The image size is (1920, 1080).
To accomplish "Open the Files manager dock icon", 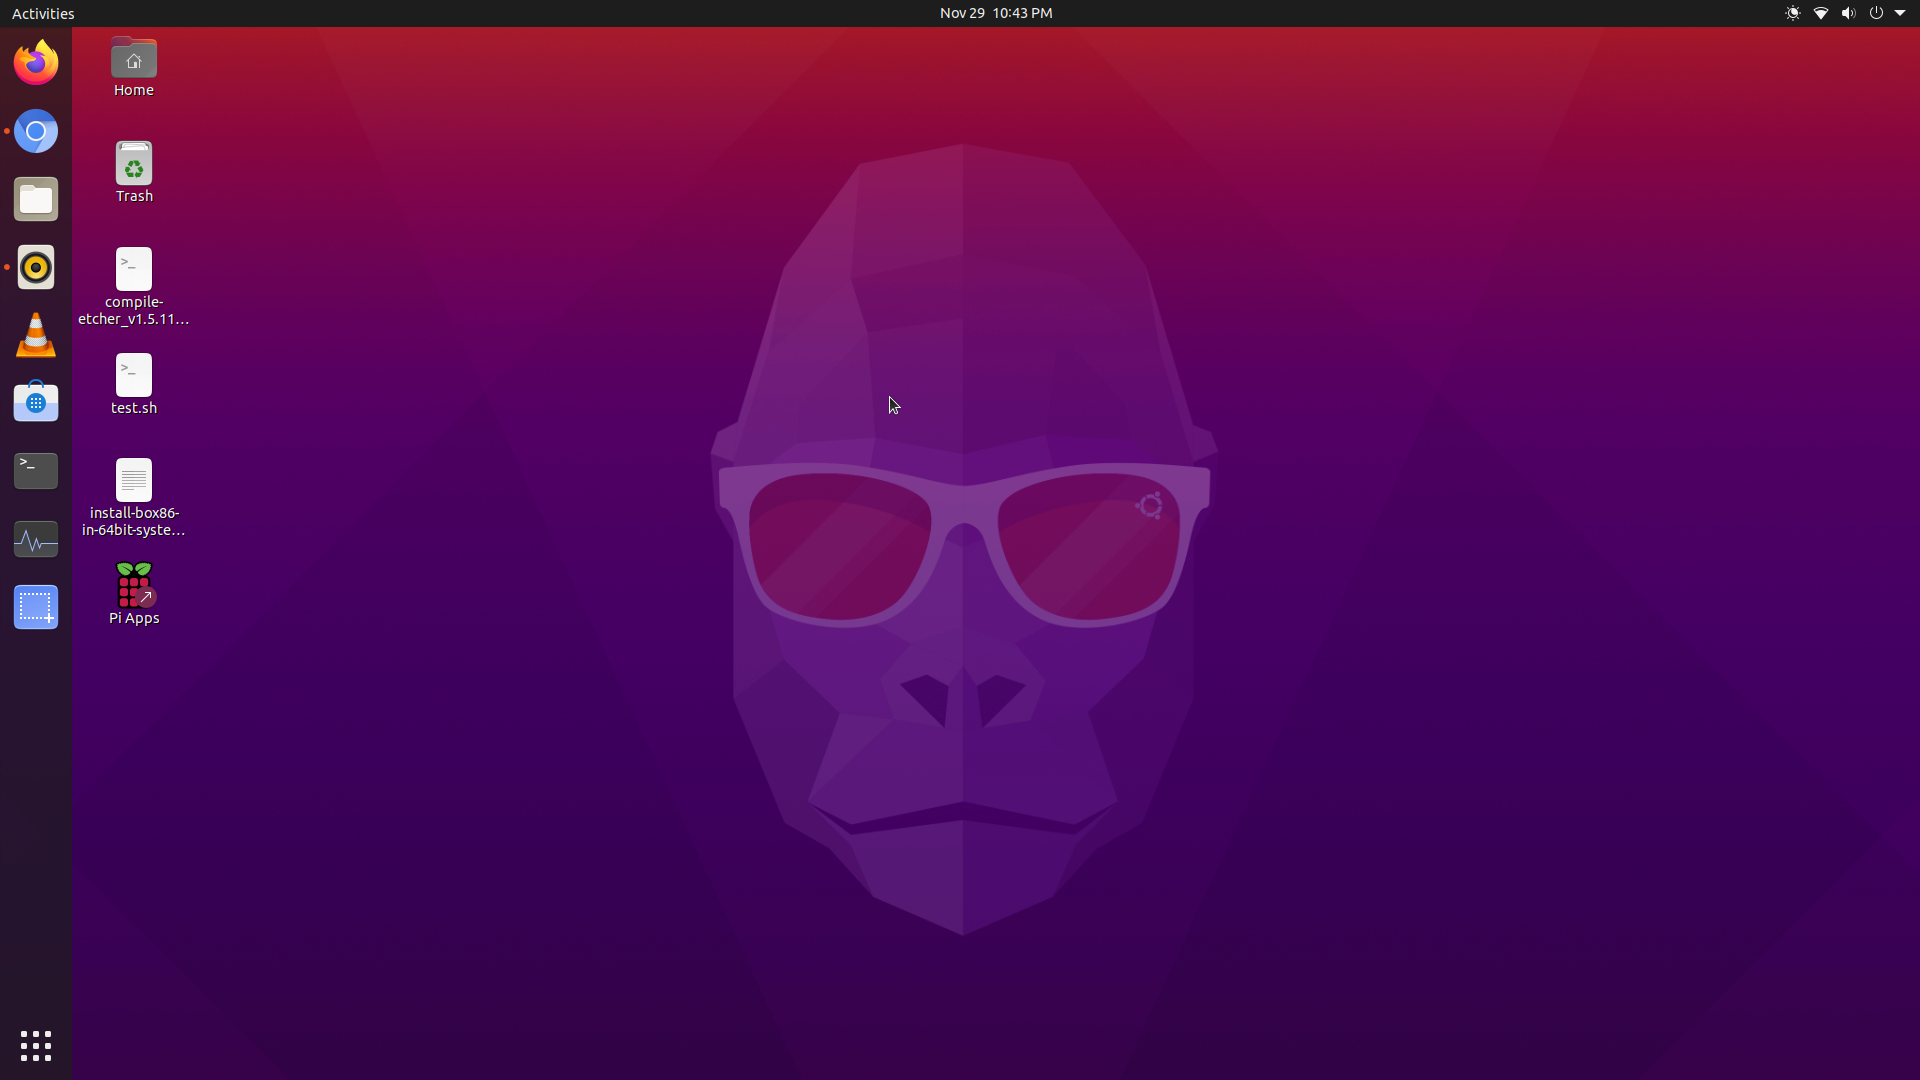I will (36, 200).
